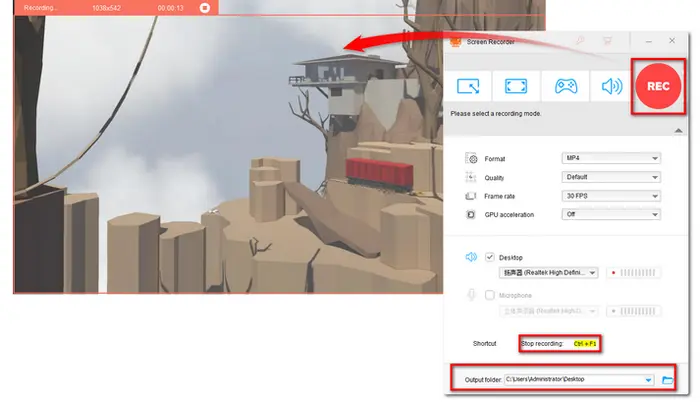Select the audio-only recording mode speaker icon
Screen dimensions: 700x403
pyautogui.click(x=612, y=86)
